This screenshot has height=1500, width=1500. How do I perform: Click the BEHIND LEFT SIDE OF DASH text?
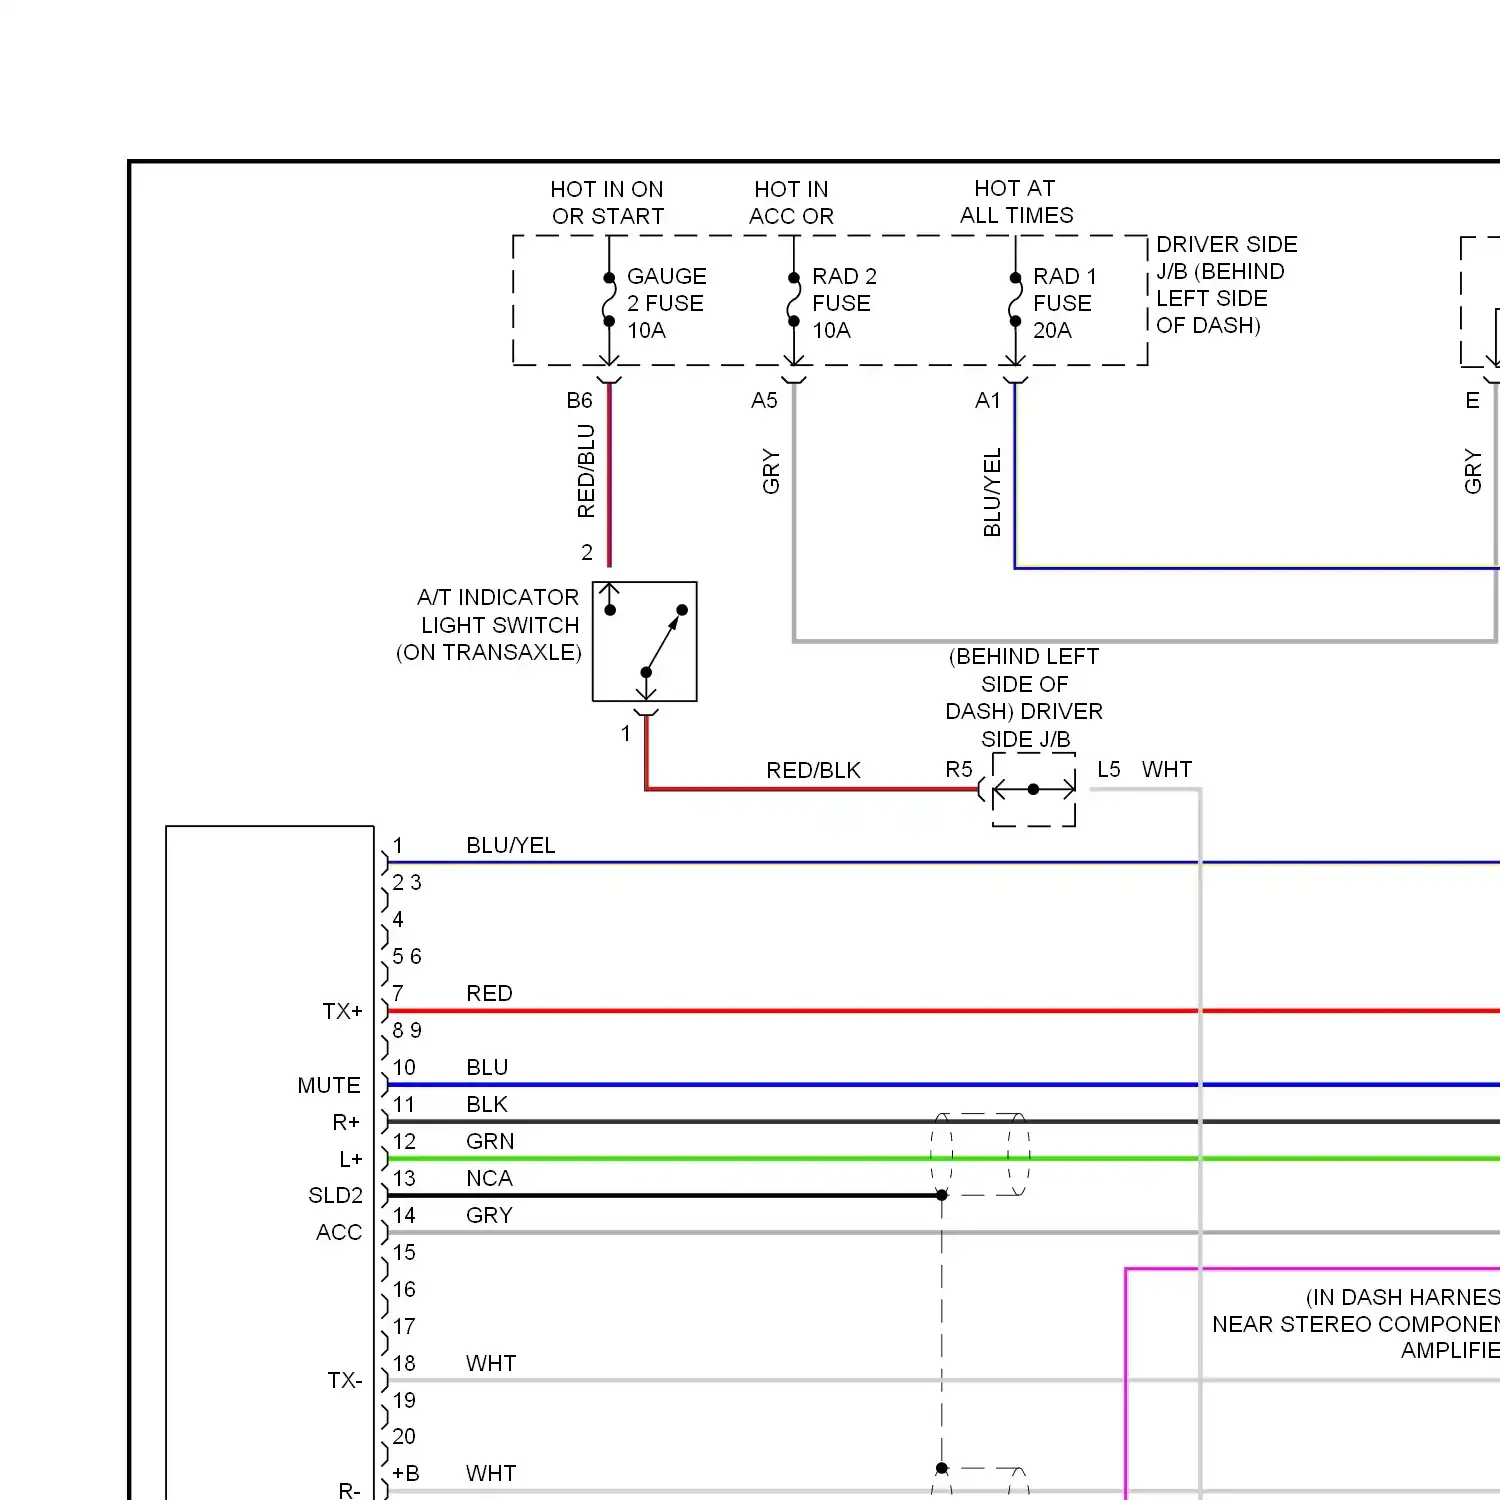click(x=1024, y=697)
